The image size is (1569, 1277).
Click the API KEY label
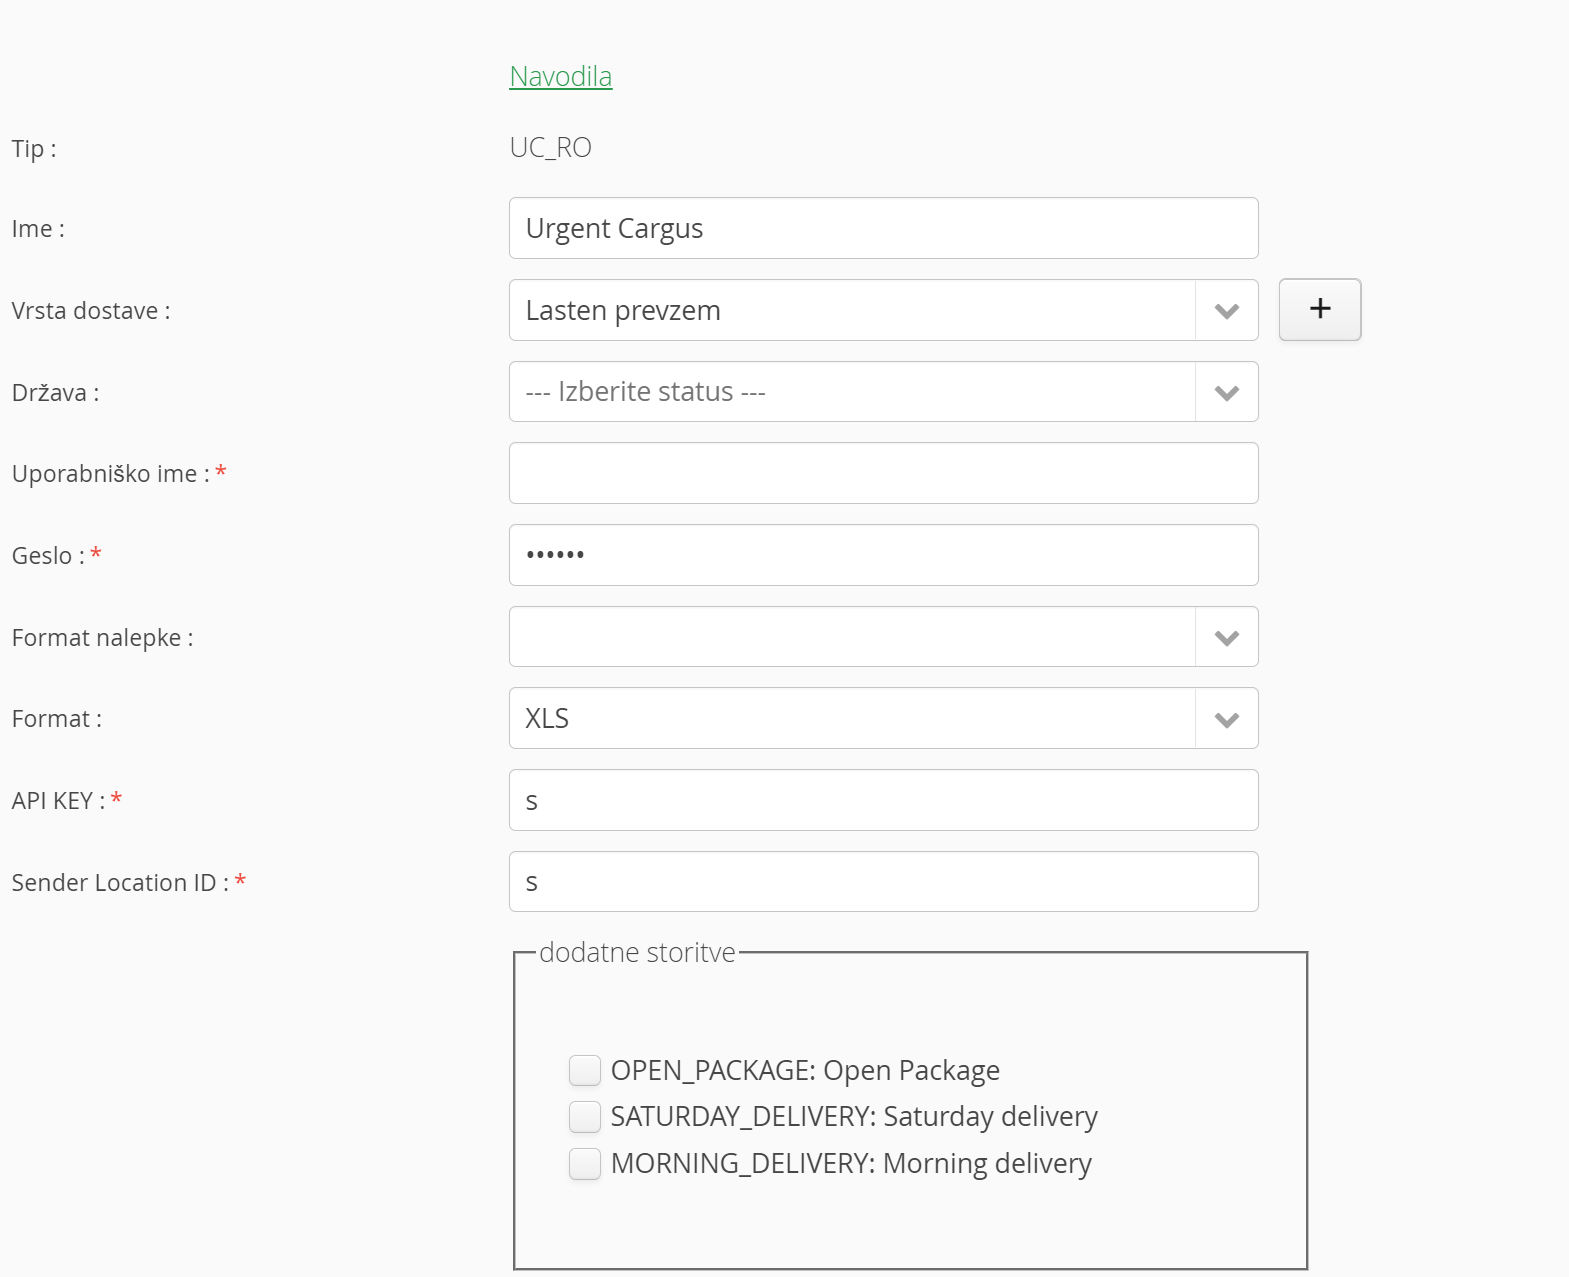pyautogui.click(x=58, y=801)
